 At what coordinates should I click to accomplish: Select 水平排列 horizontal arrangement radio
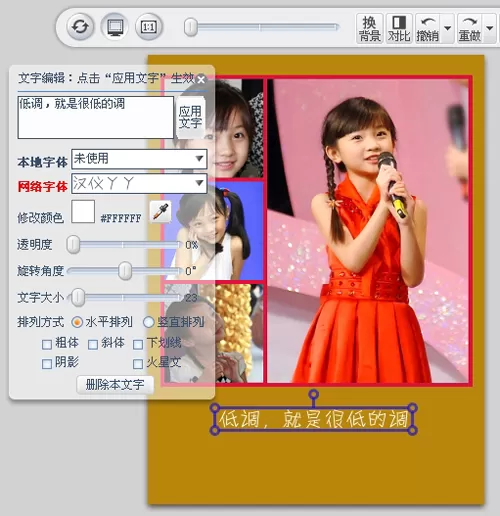(77, 322)
